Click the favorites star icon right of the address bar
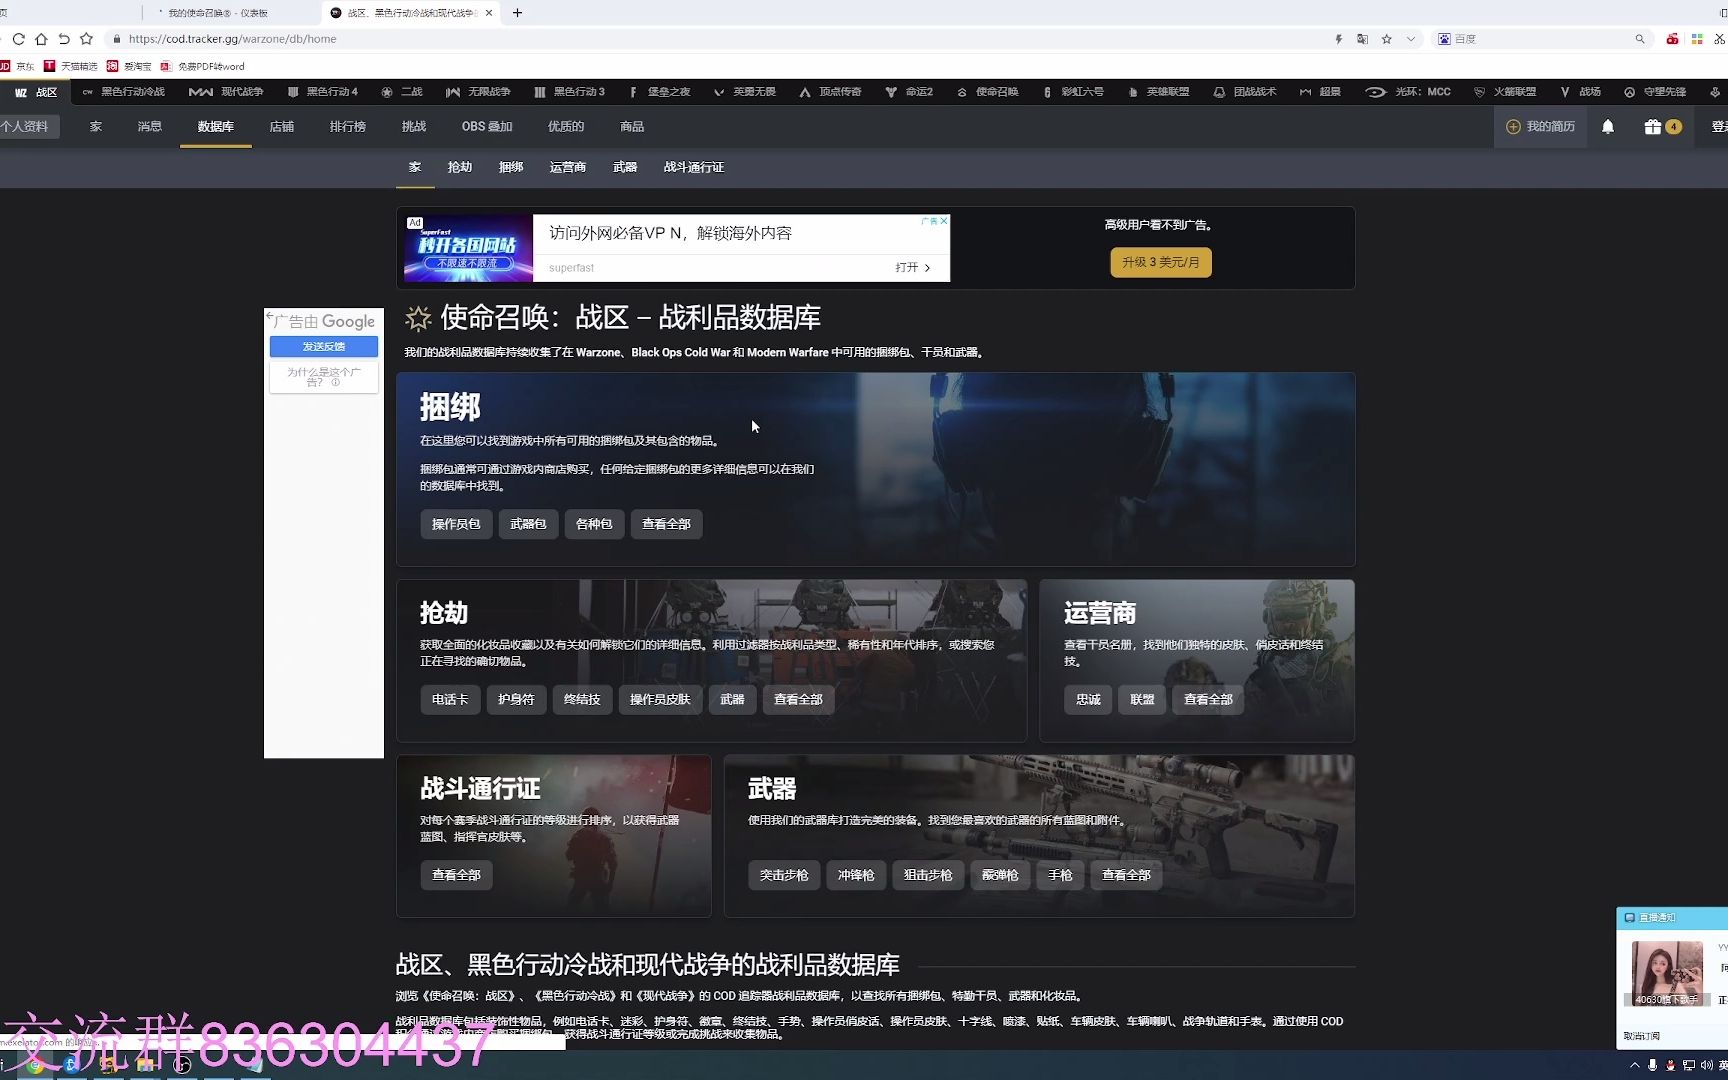This screenshot has width=1728, height=1080. pyautogui.click(x=1386, y=39)
